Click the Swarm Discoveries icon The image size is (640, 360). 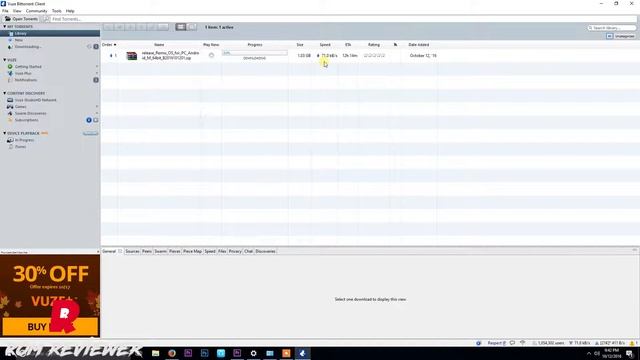[x=10, y=113]
